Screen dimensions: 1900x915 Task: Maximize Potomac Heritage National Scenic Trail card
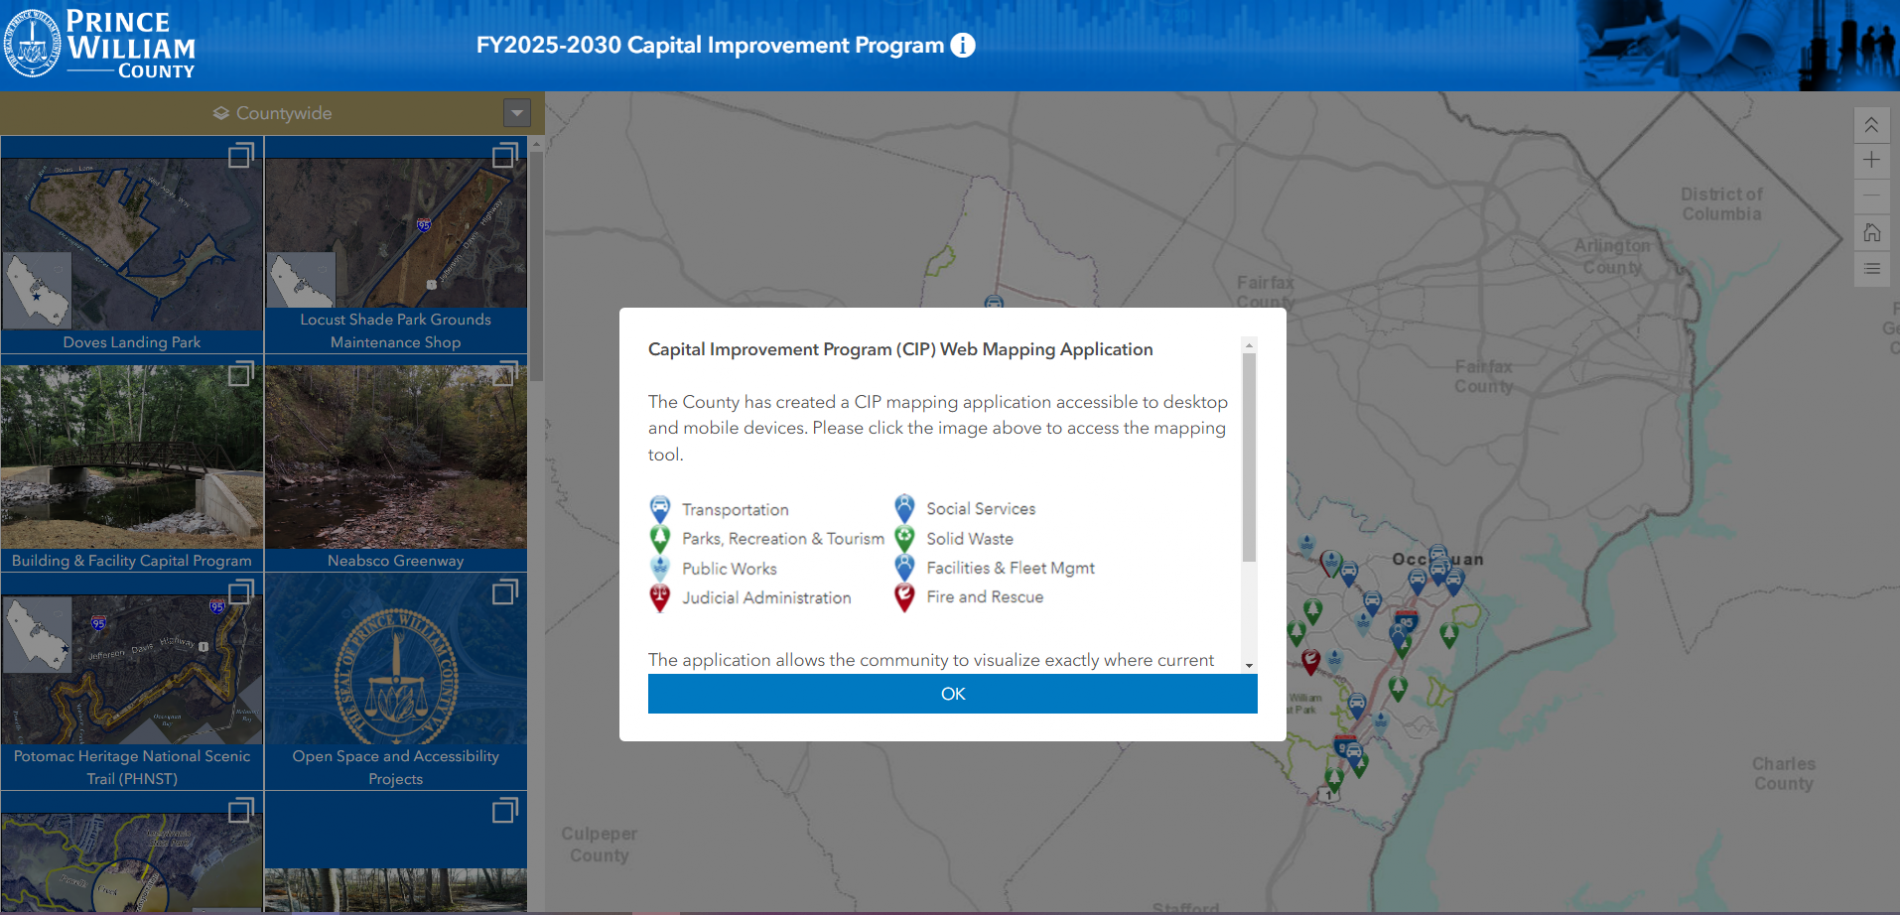241,591
